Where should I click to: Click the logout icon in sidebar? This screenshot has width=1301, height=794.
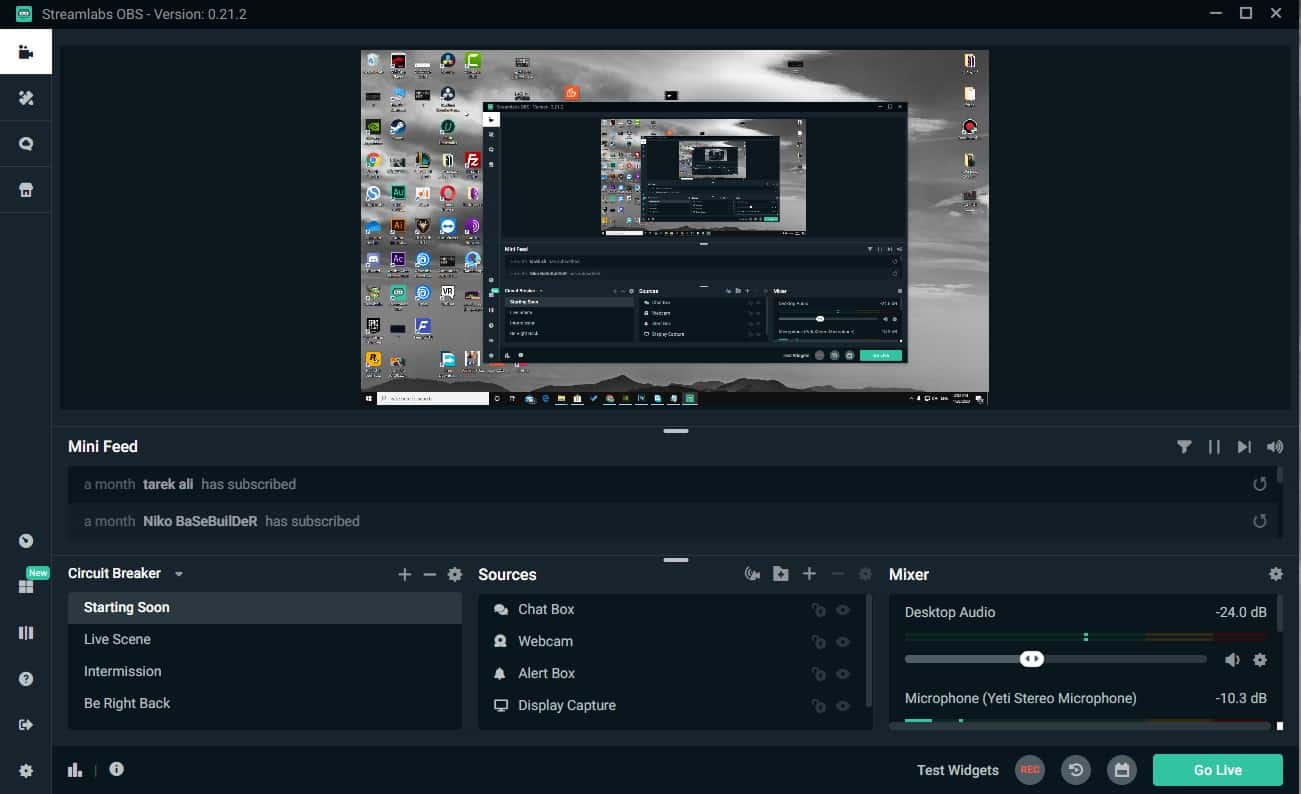pyautogui.click(x=26, y=725)
